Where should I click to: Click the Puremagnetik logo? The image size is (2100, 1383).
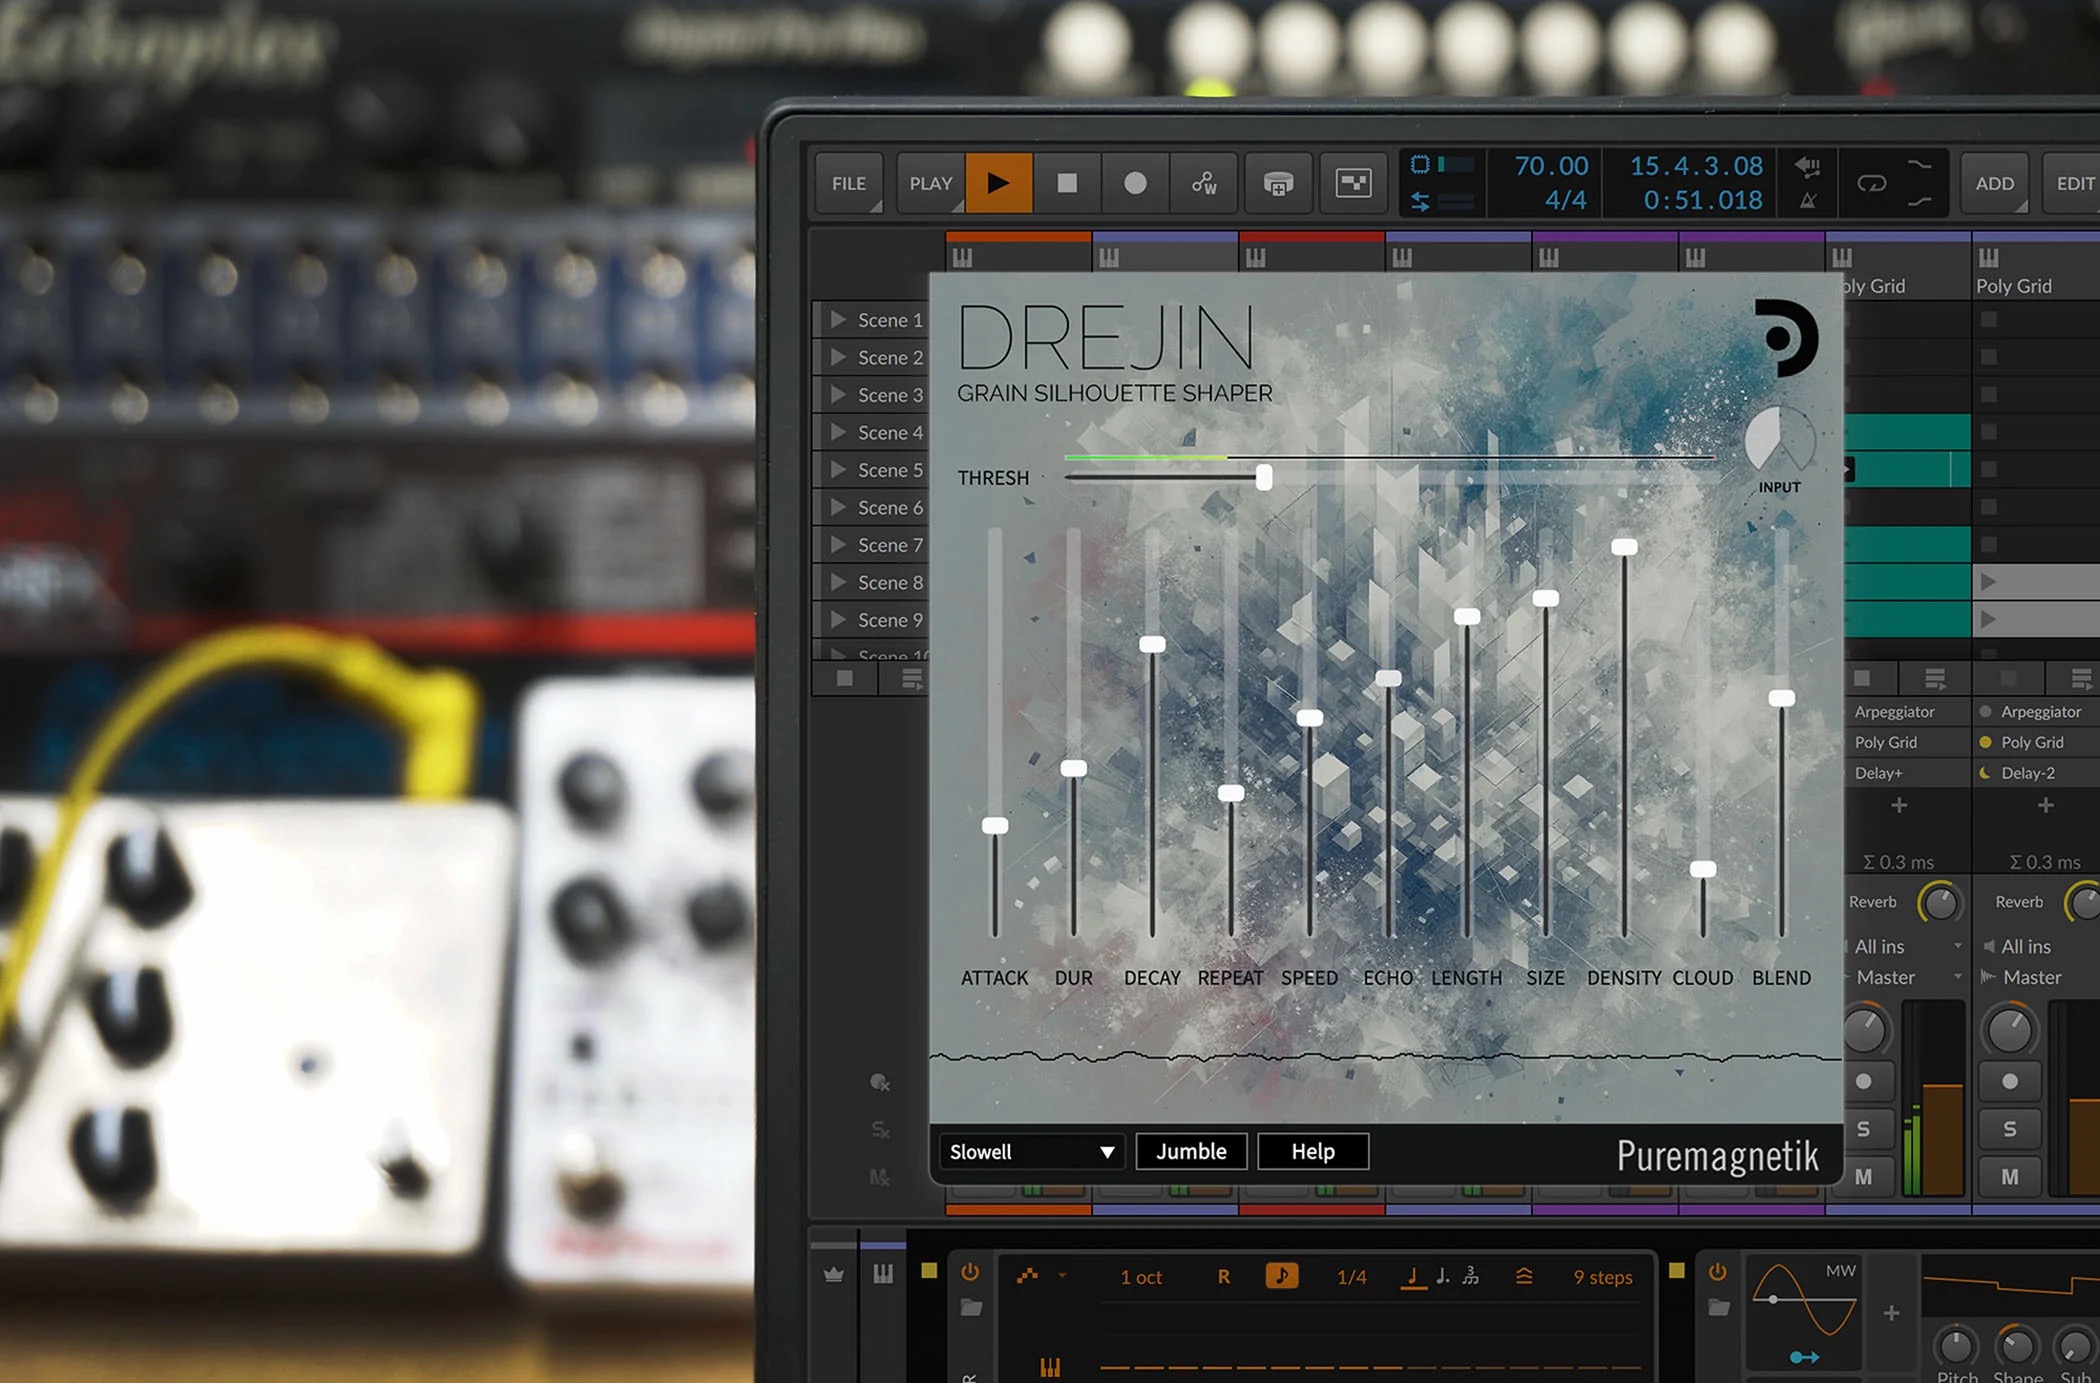pos(1718,1156)
